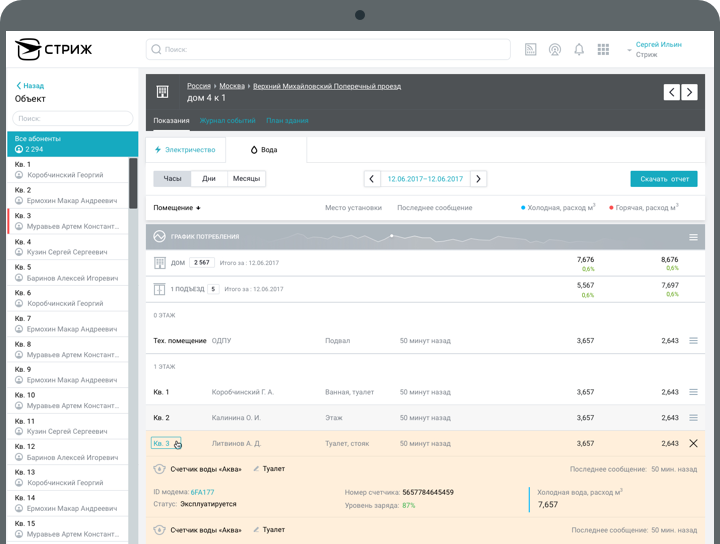Open modem ID 6FA177 link
720x544 pixels.
(x=202, y=492)
